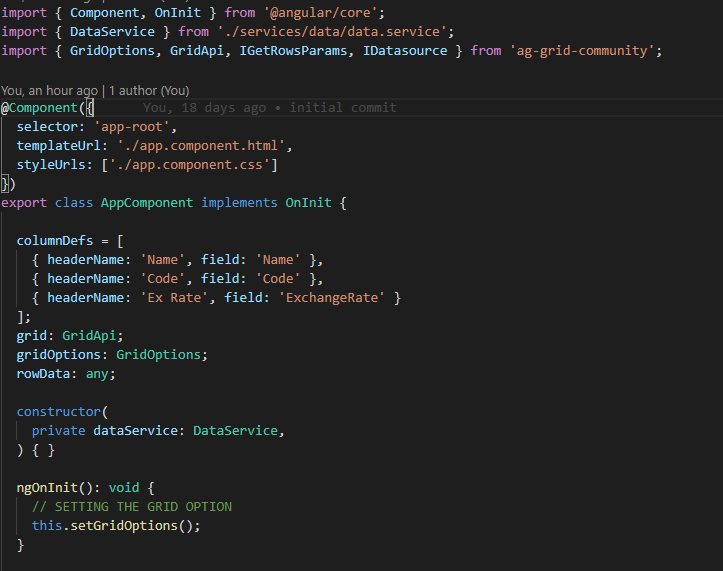Viewport: 723px width, 571px height.
Task: Click the GitLens codelens 'You, an hour ago'
Action: click(x=49, y=91)
